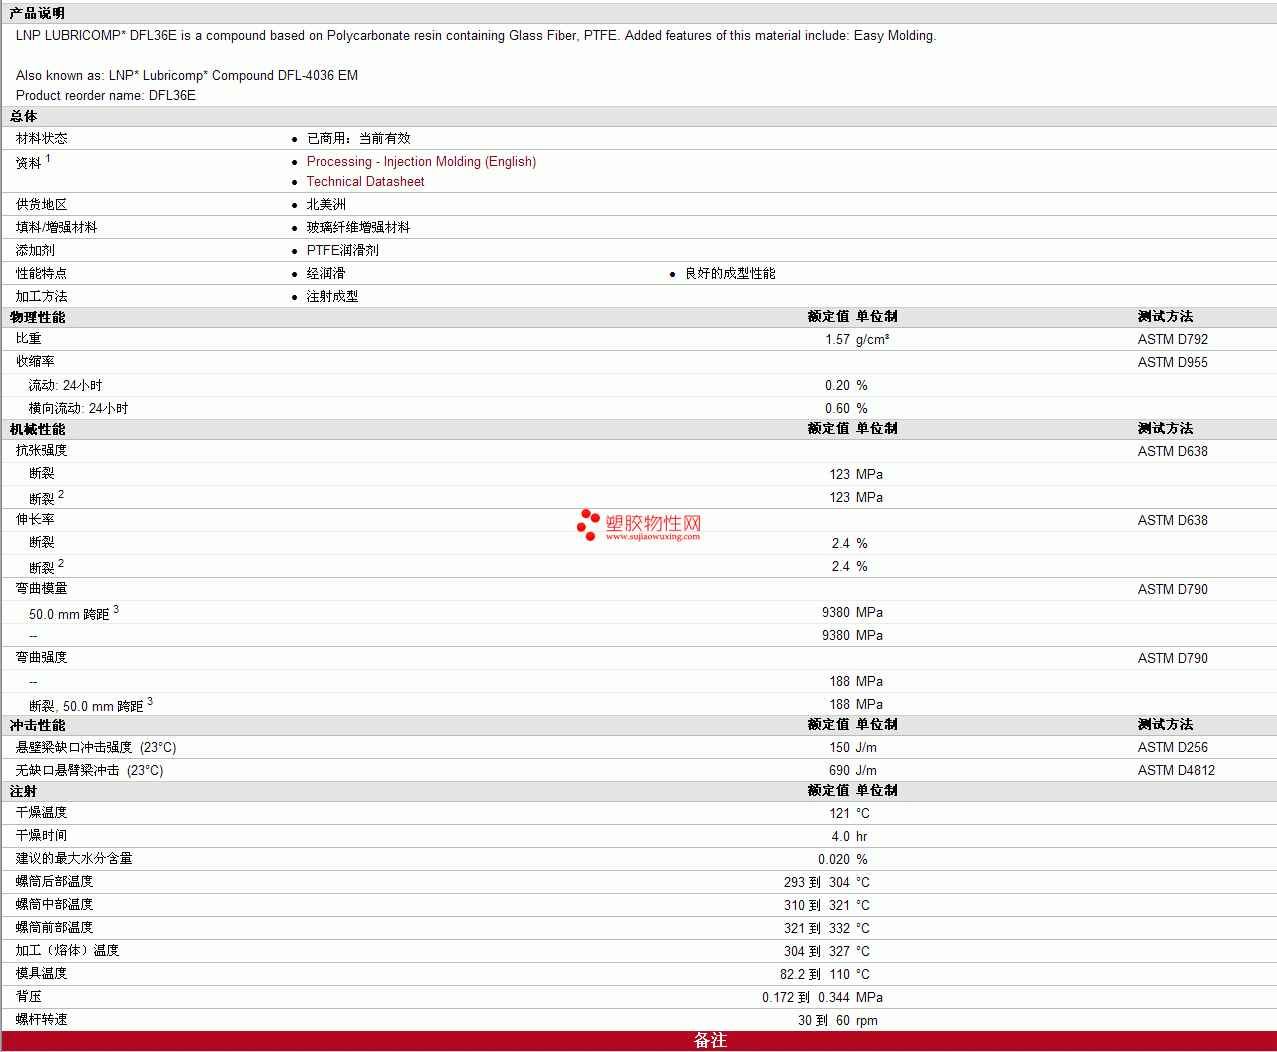The width and height of the screenshot is (1277, 1052).
Task: Select 螺筒后部温度 row label
Action: (54, 882)
